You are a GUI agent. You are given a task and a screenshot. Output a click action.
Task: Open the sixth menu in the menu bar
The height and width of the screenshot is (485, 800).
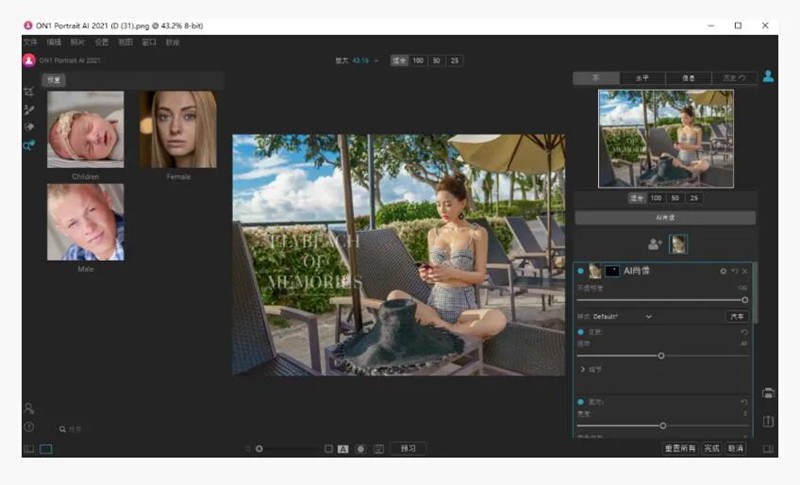pos(149,42)
